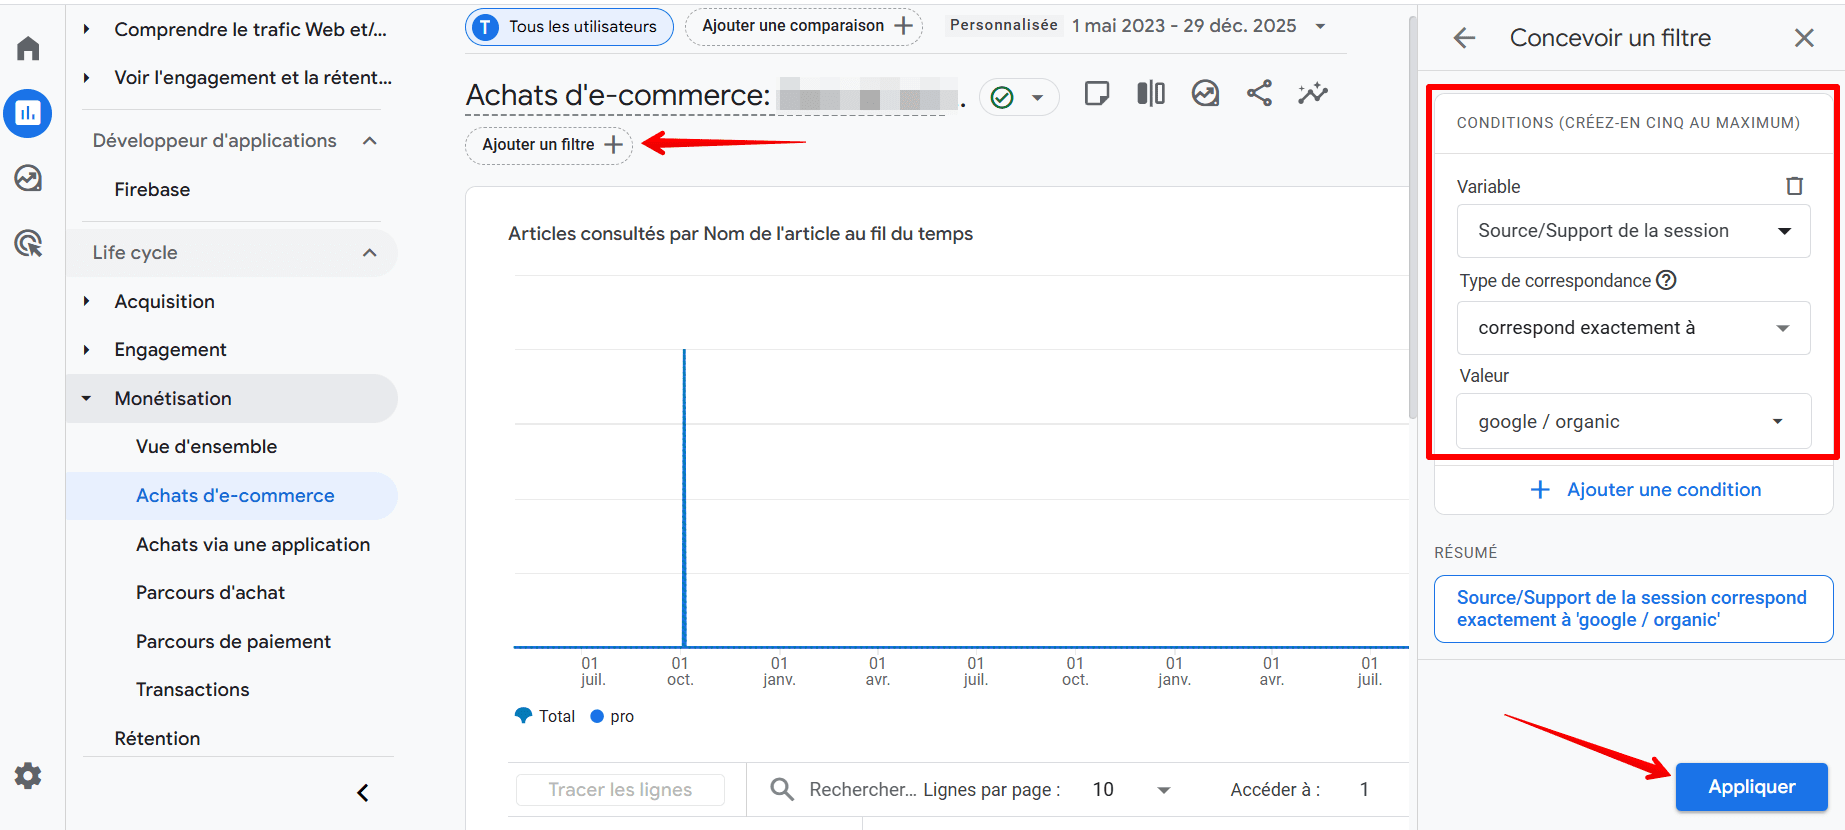
Task: Open the Valeur dropdown google / organic
Action: (1632, 422)
